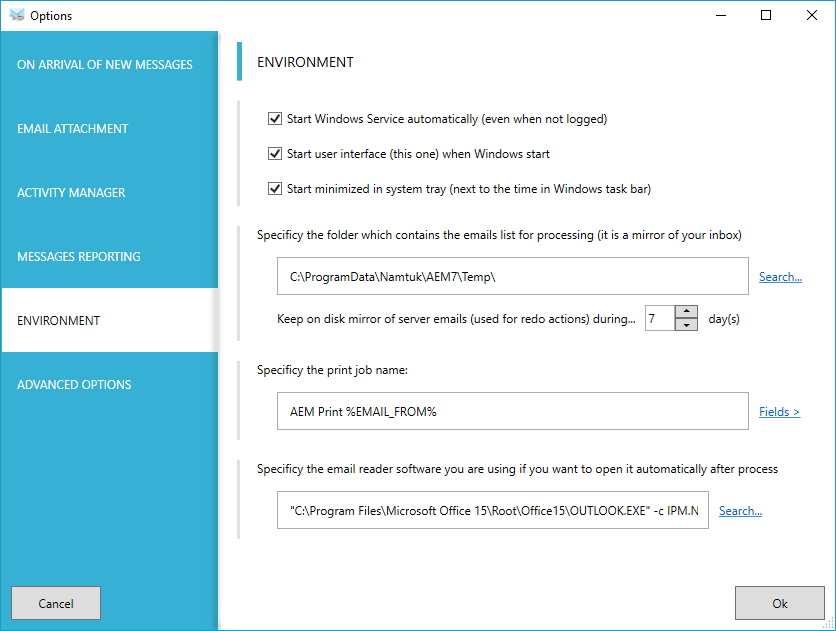Open Advanced Options section

pos(109,384)
